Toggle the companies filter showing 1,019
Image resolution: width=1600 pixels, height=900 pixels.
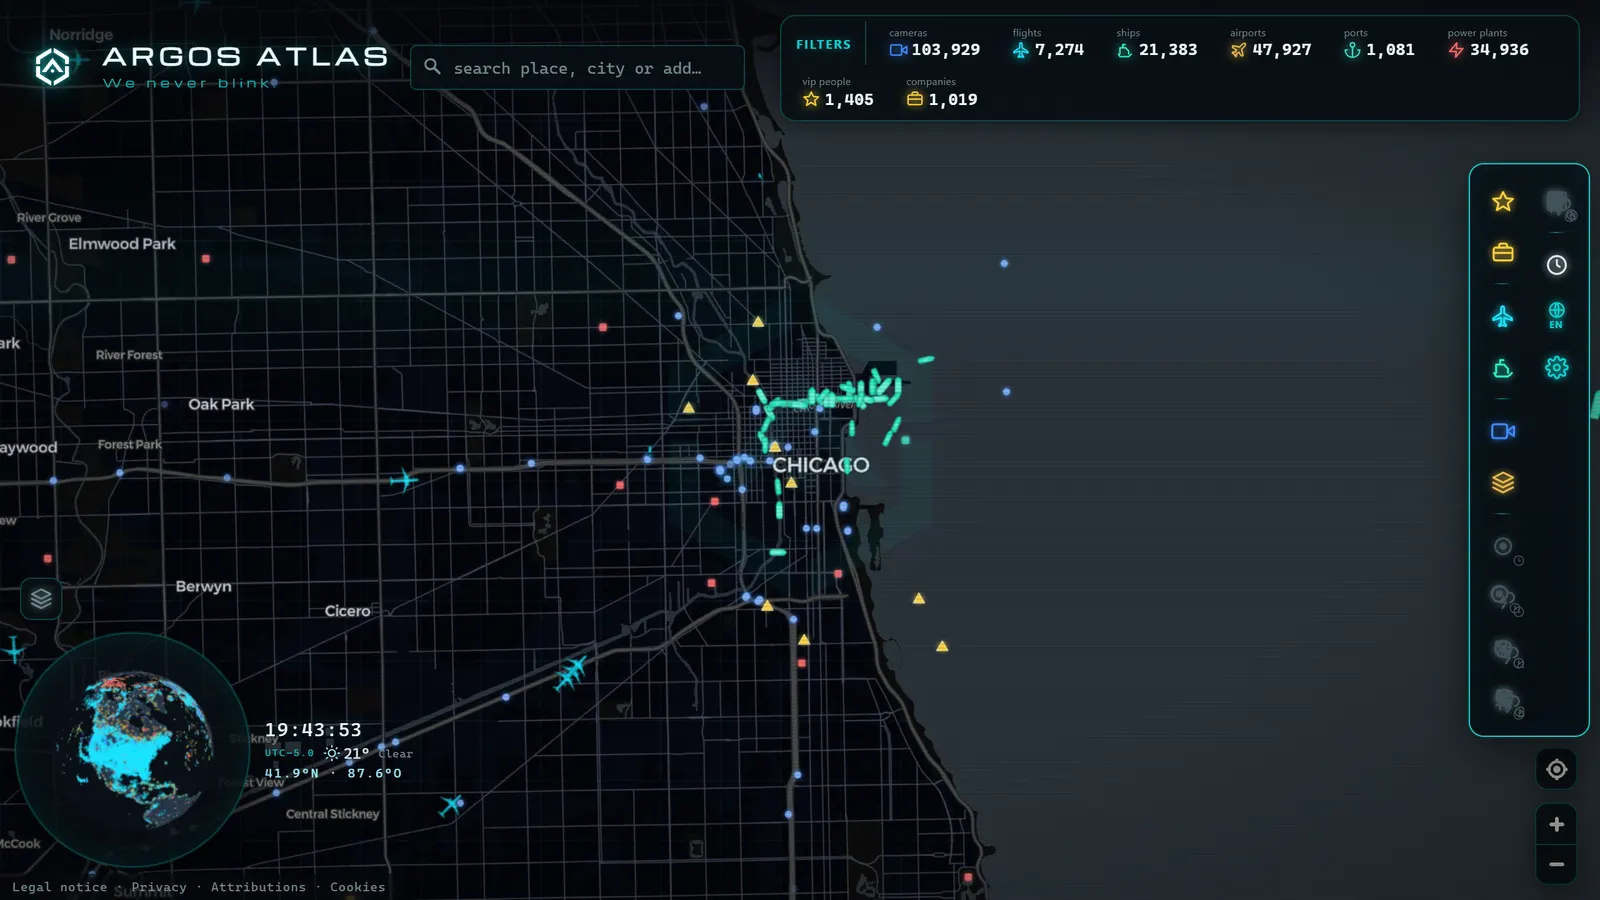coord(941,93)
